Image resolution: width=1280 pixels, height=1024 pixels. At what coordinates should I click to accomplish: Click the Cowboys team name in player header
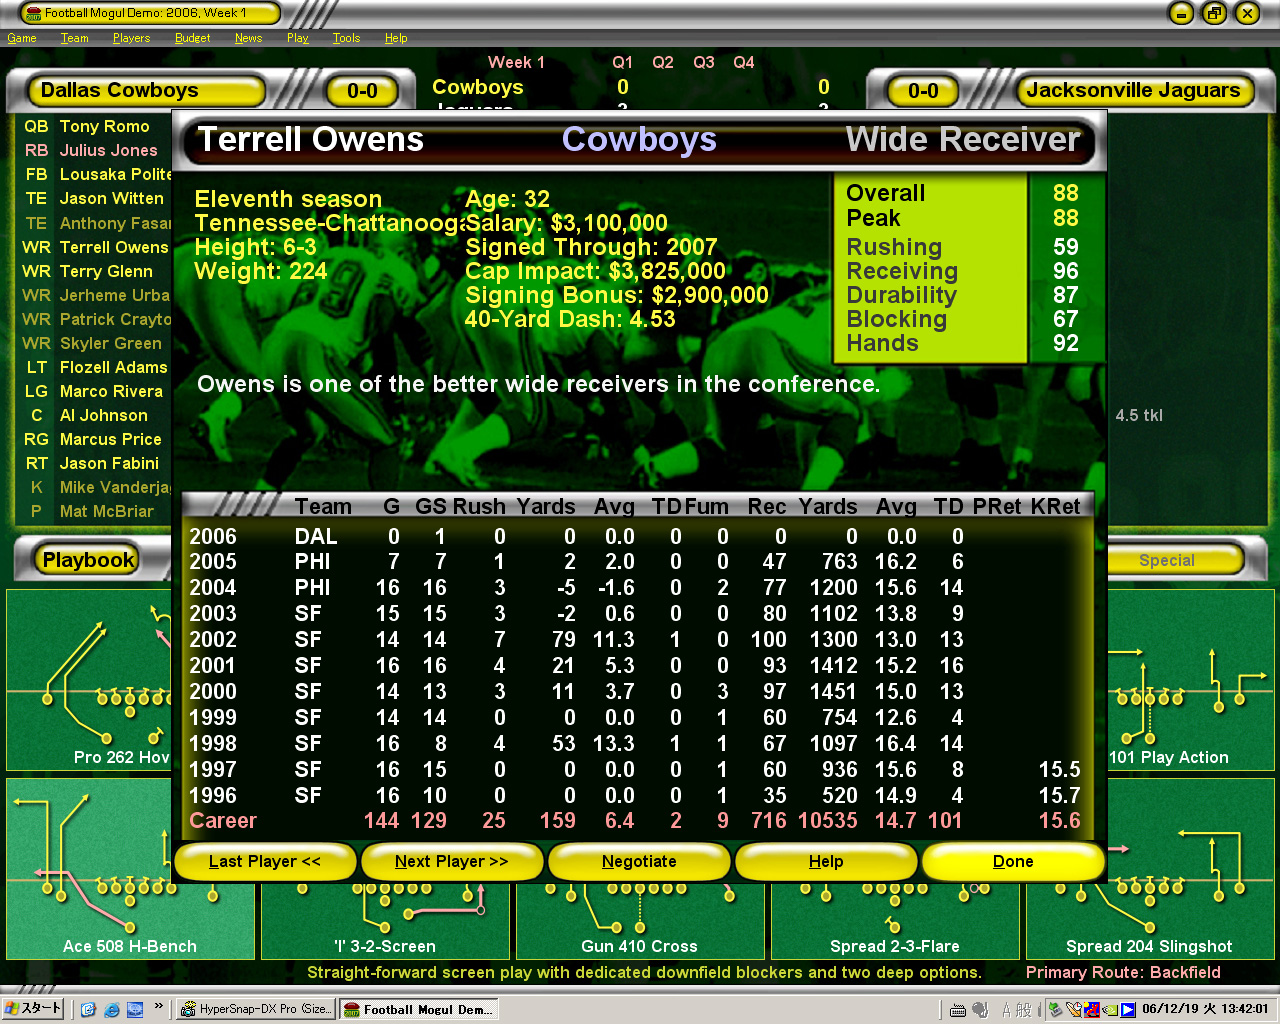(639, 140)
